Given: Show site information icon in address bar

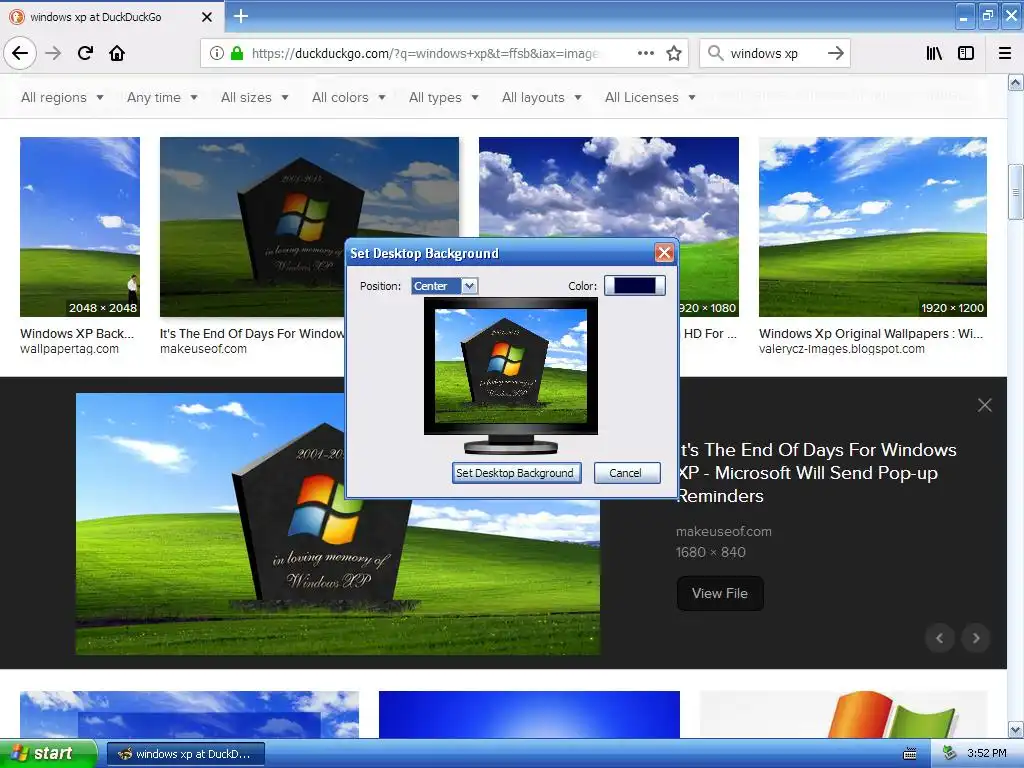Looking at the screenshot, I should [217, 53].
